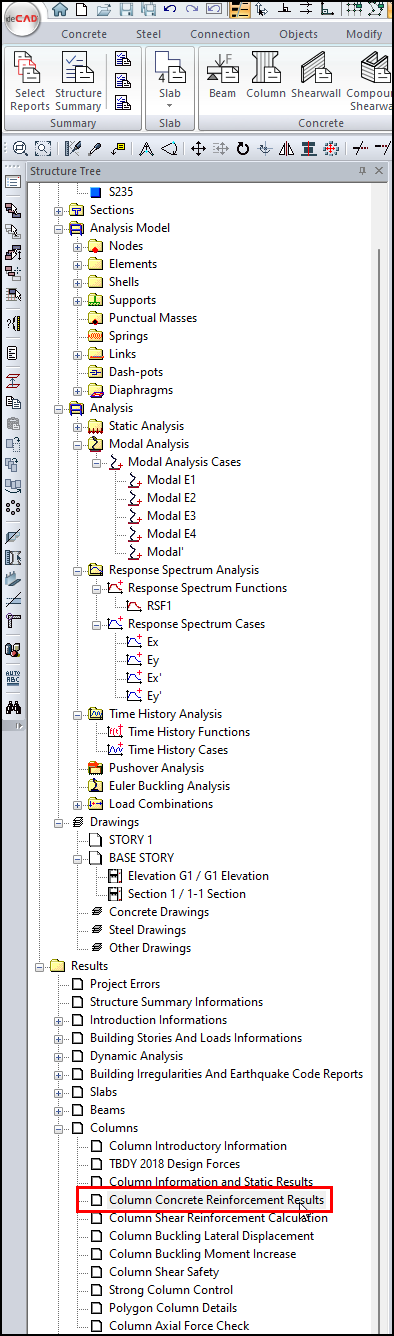Screen dimensions: 394x1336
Task: Click the zoom magnifier icon in the toolbar
Action: 19,148
